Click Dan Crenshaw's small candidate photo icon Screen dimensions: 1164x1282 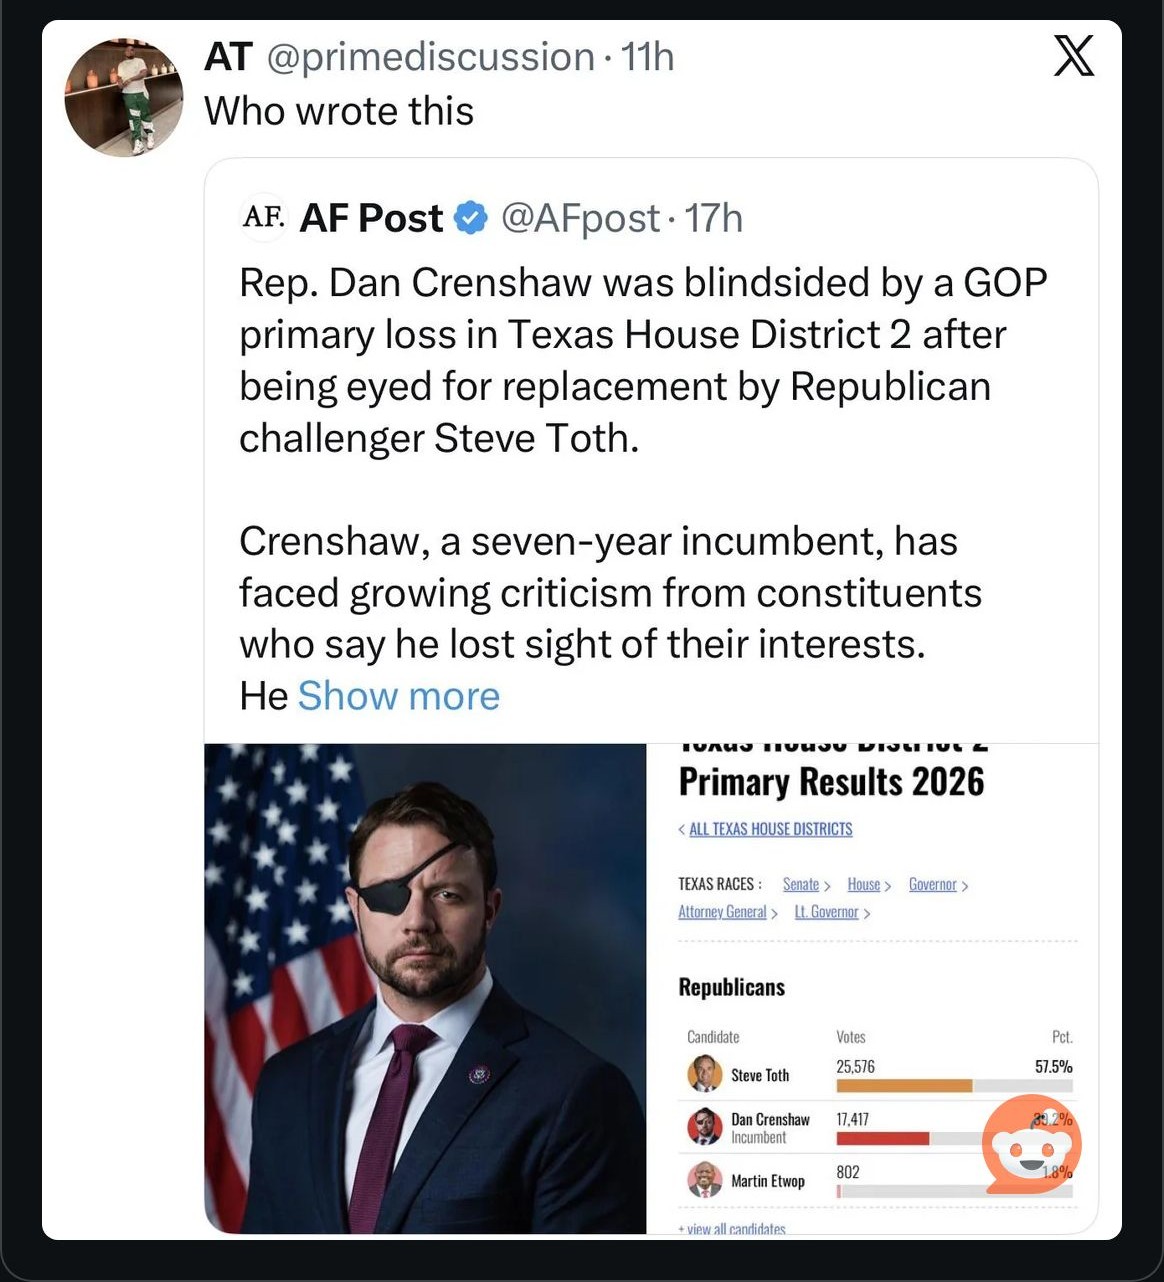704,1127
